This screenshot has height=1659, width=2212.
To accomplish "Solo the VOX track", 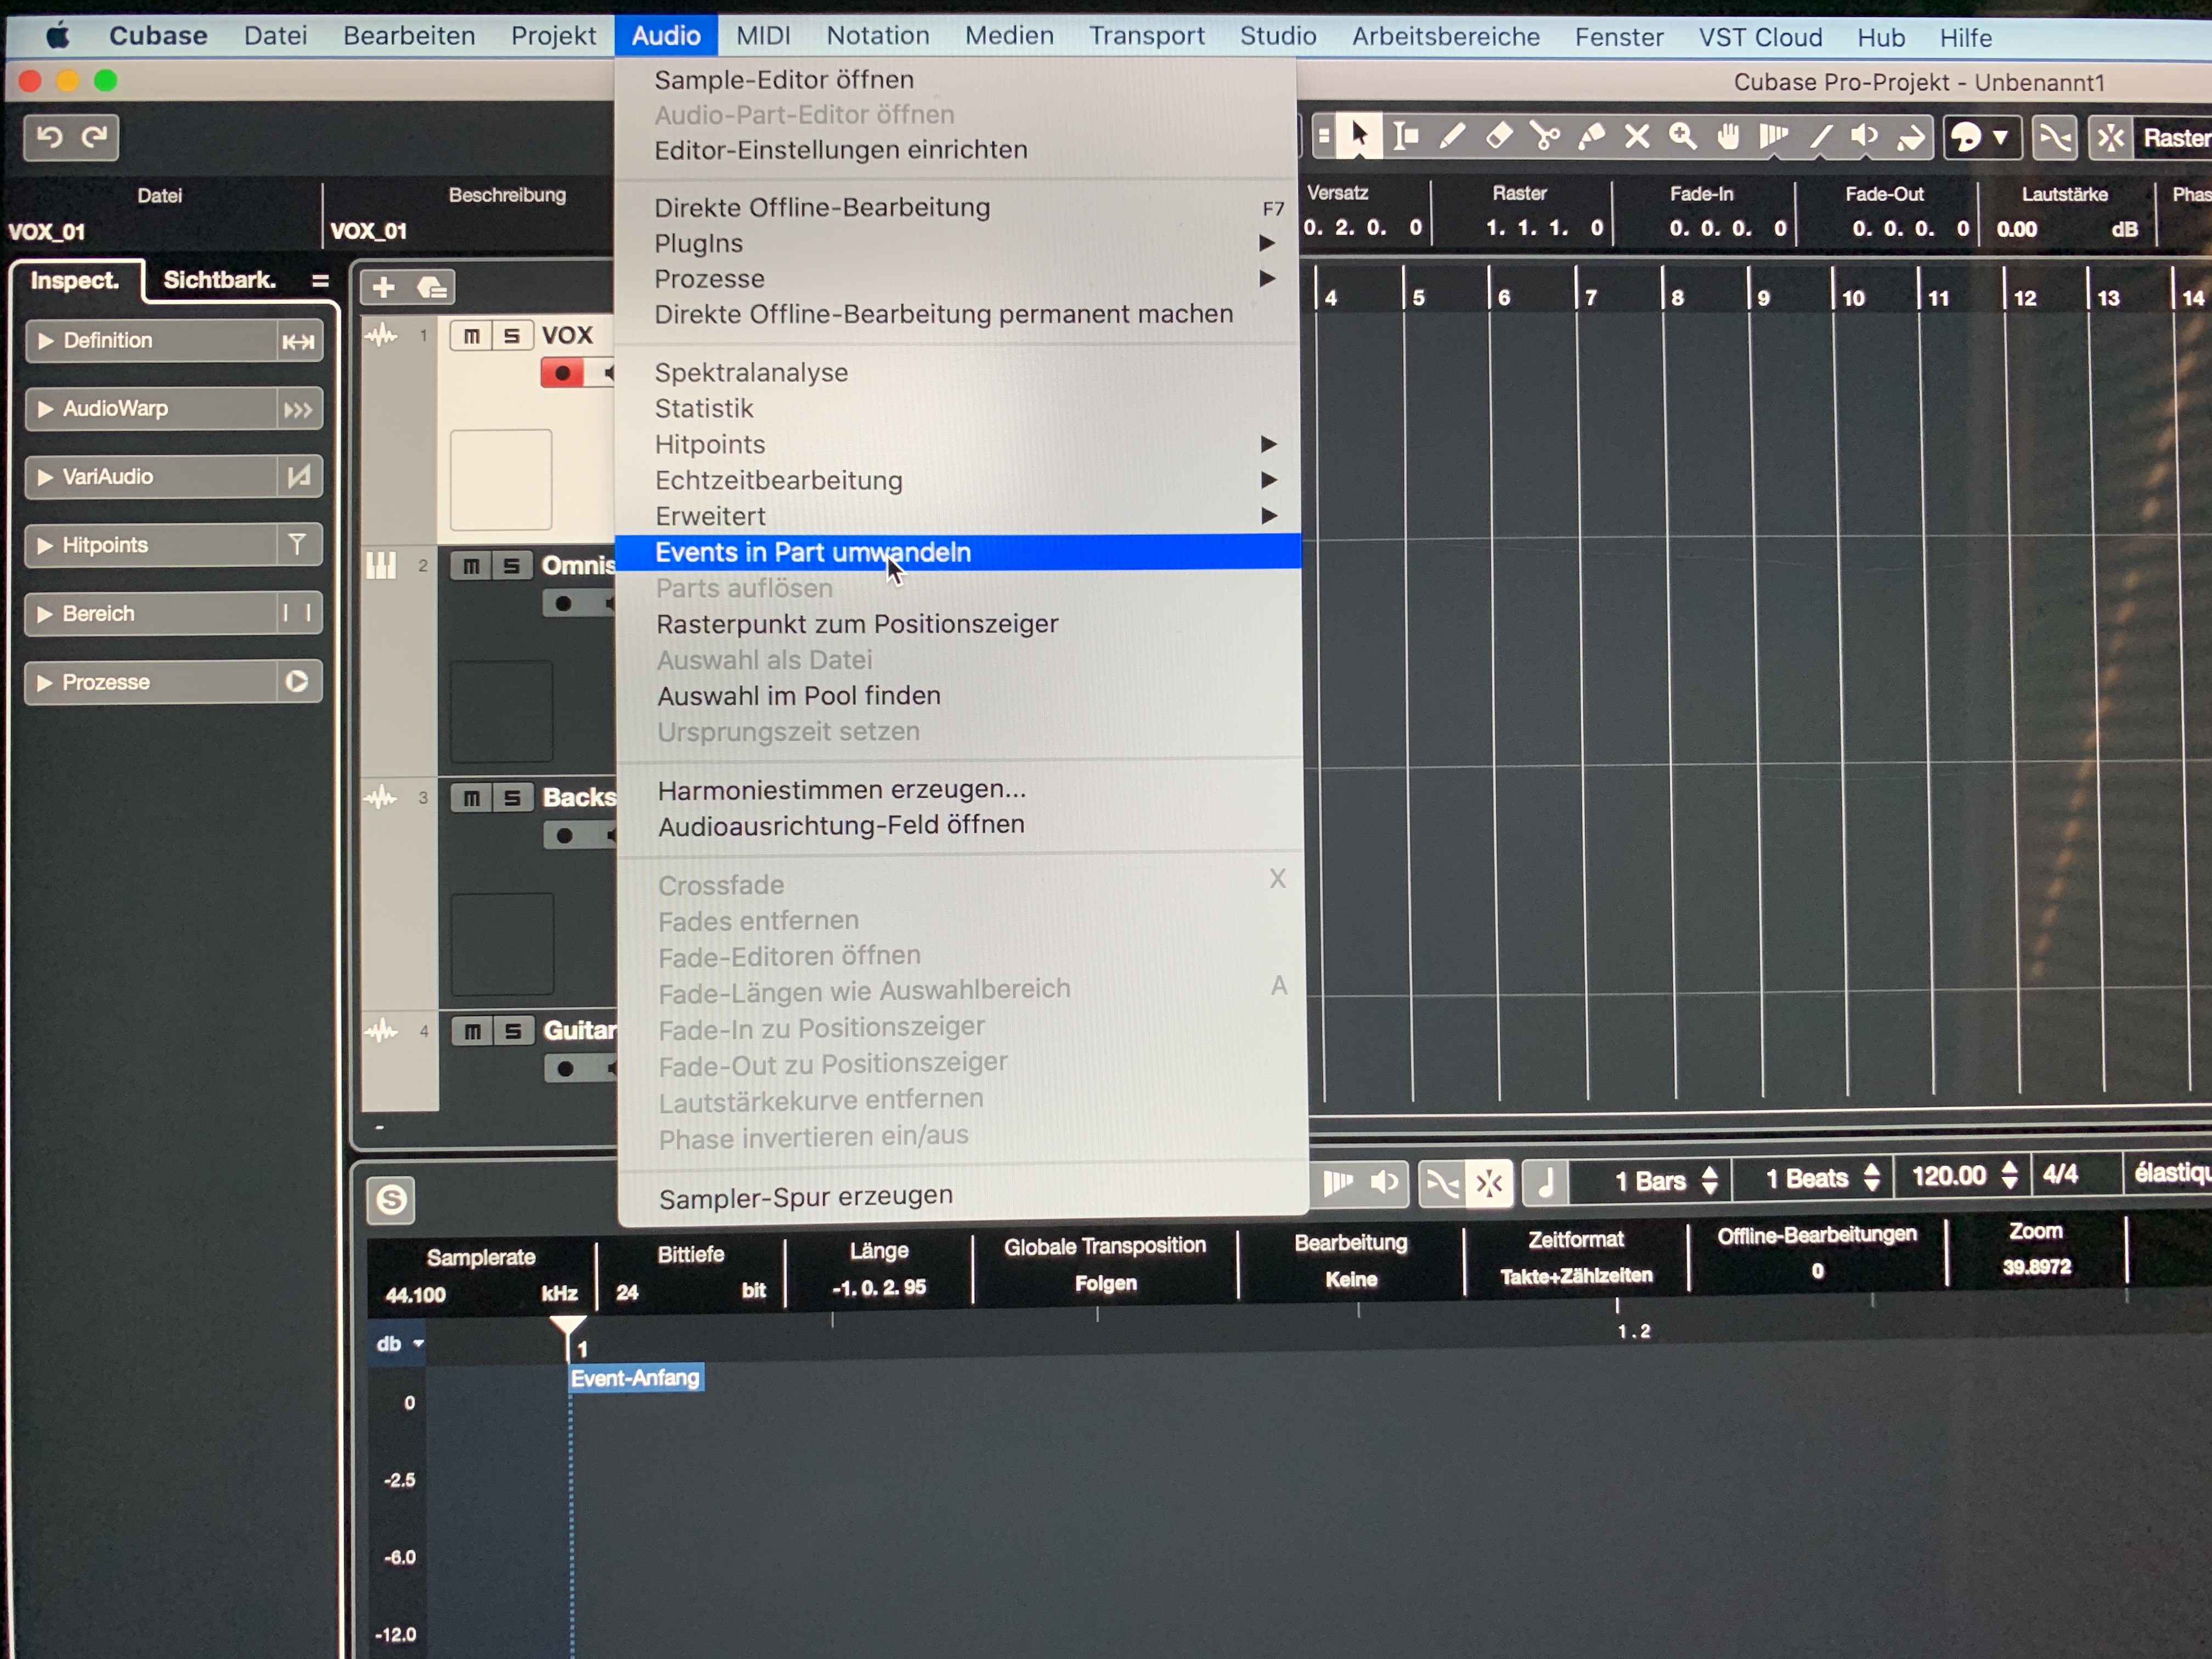I will pyautogui.click(x=511, y=336).
